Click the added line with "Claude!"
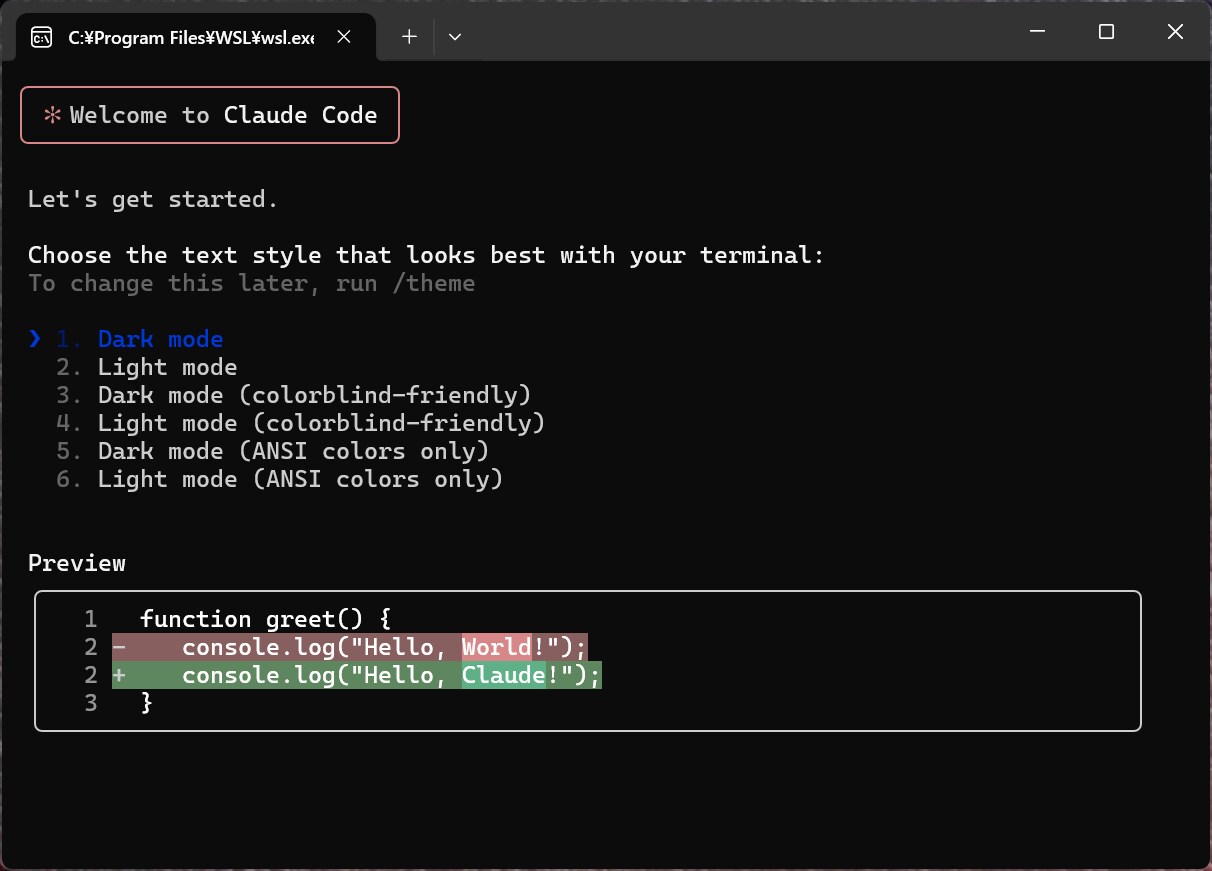The image size is (1212, 871). [x=356, y=675]
